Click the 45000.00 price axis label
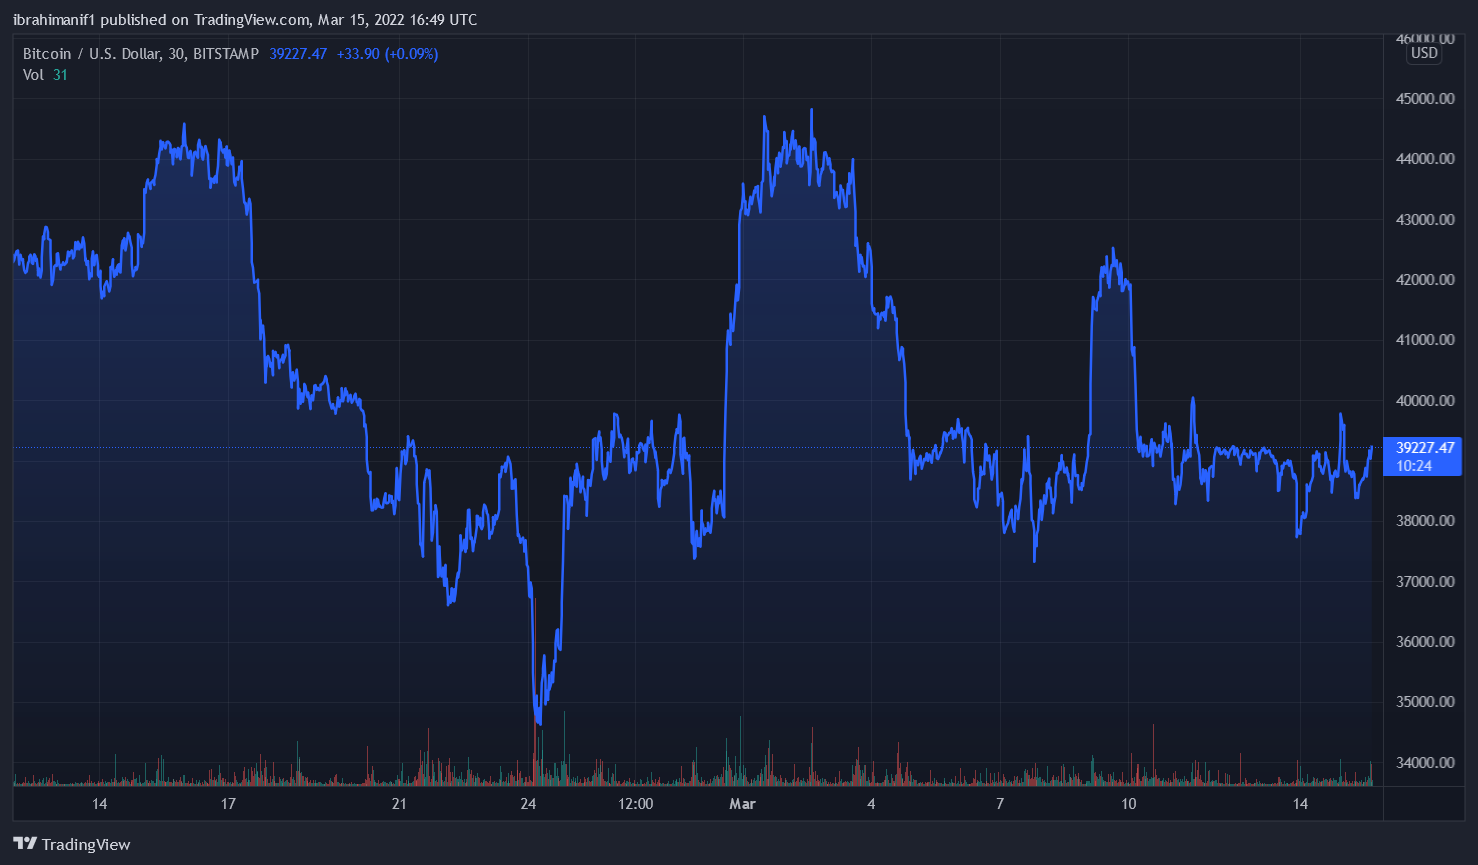This screenshot has height=865, width=1478. (1424, 99)
